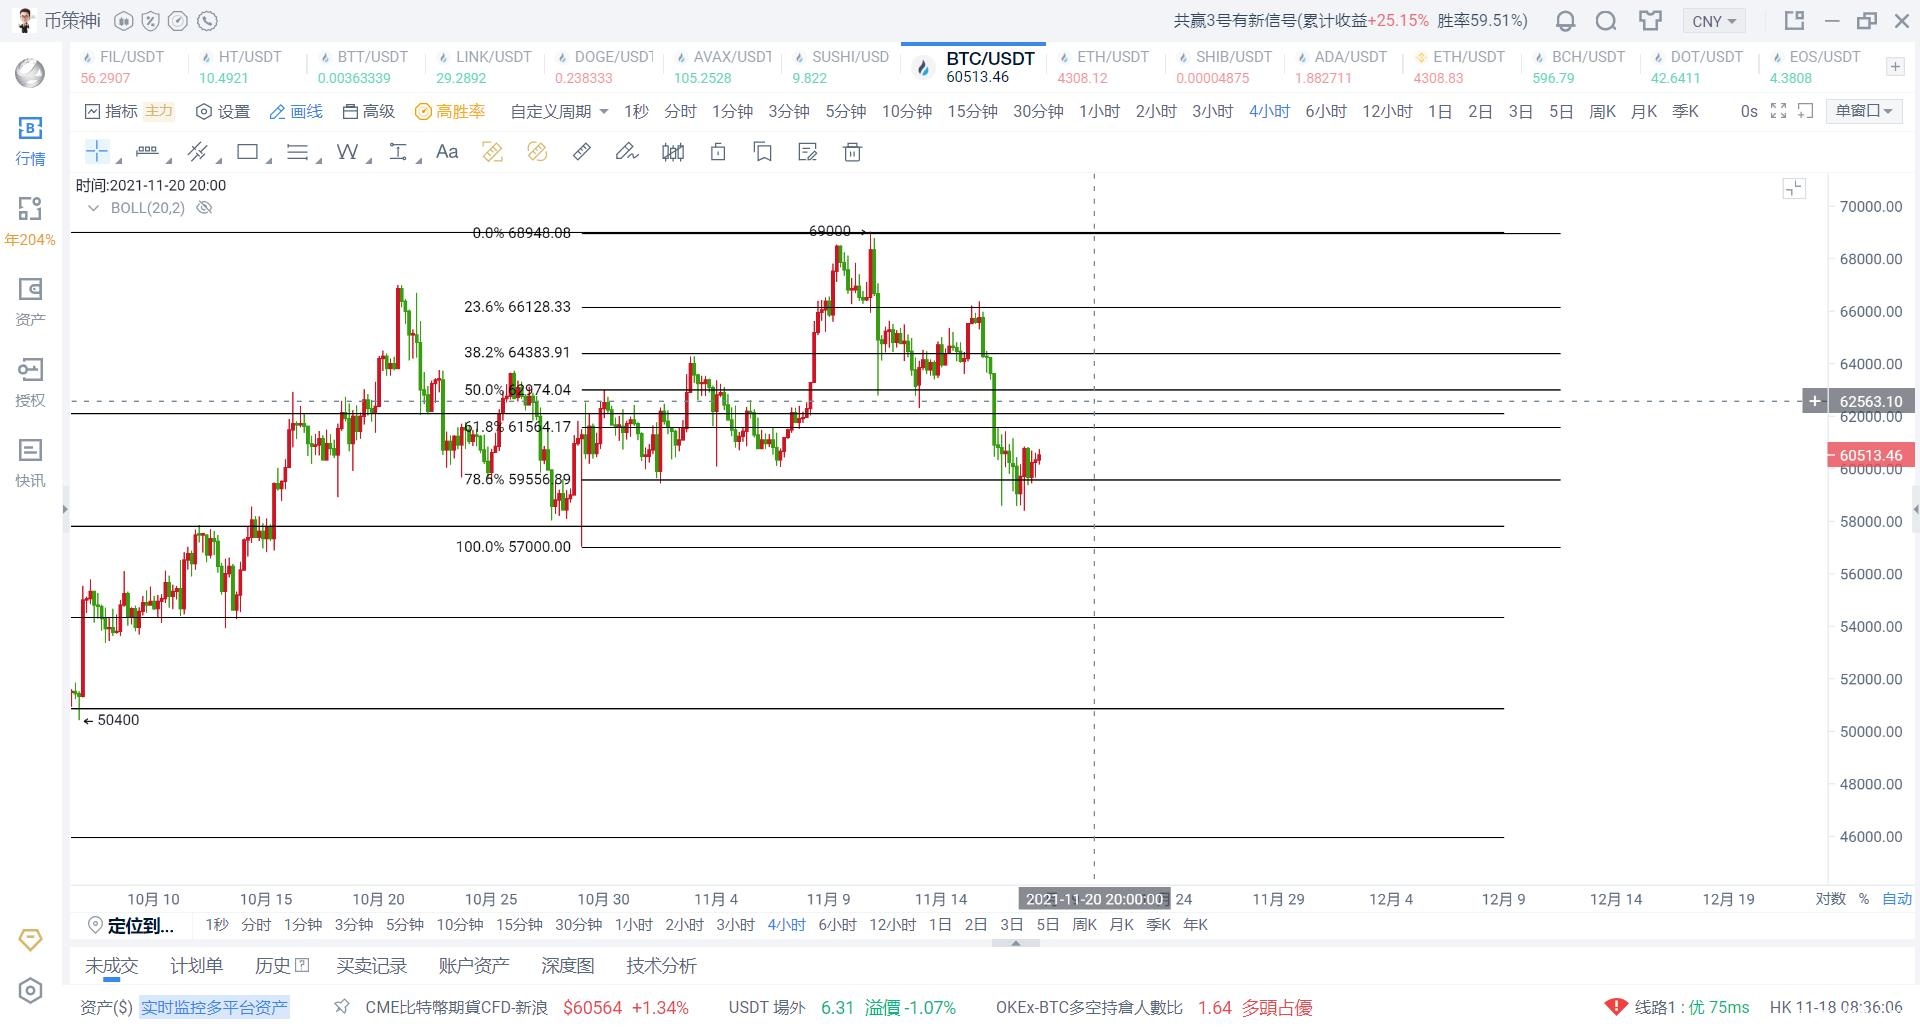Toggle 对数 logarithmic scale
This screenshot has height=1029, width=1920.
point(1830,899)
